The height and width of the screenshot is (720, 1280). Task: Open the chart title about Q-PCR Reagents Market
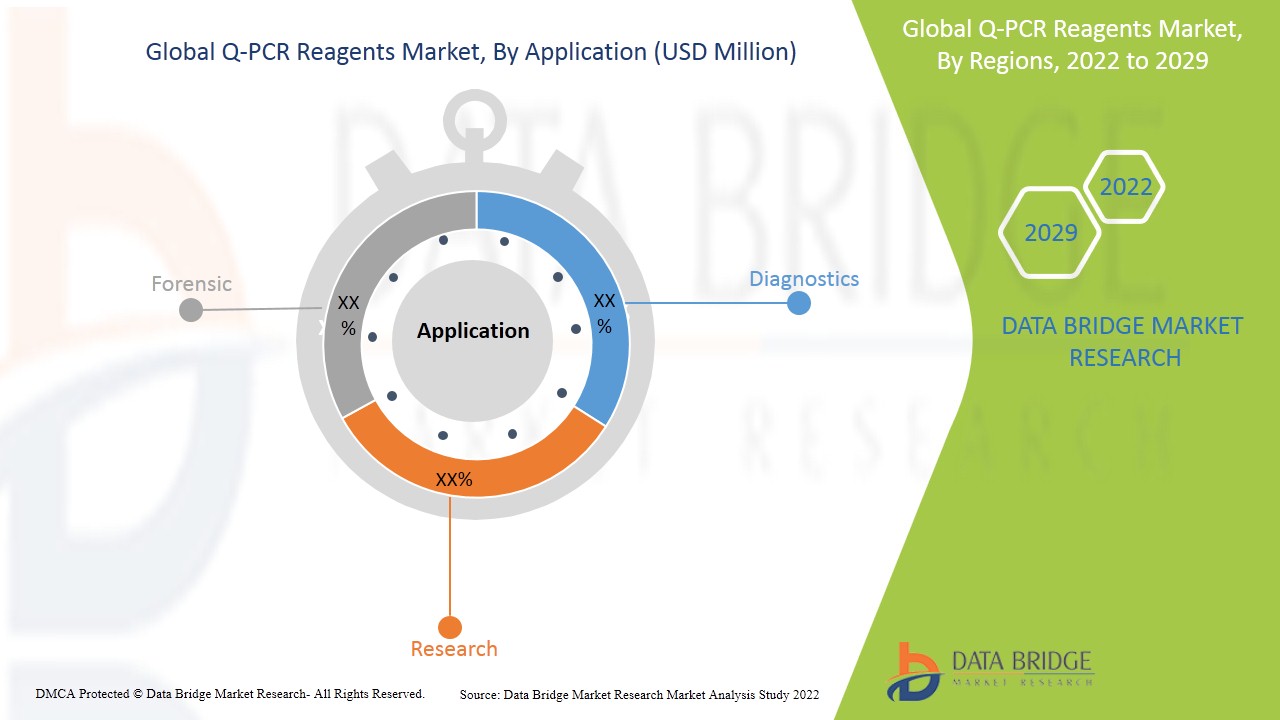tap(471, 52)
